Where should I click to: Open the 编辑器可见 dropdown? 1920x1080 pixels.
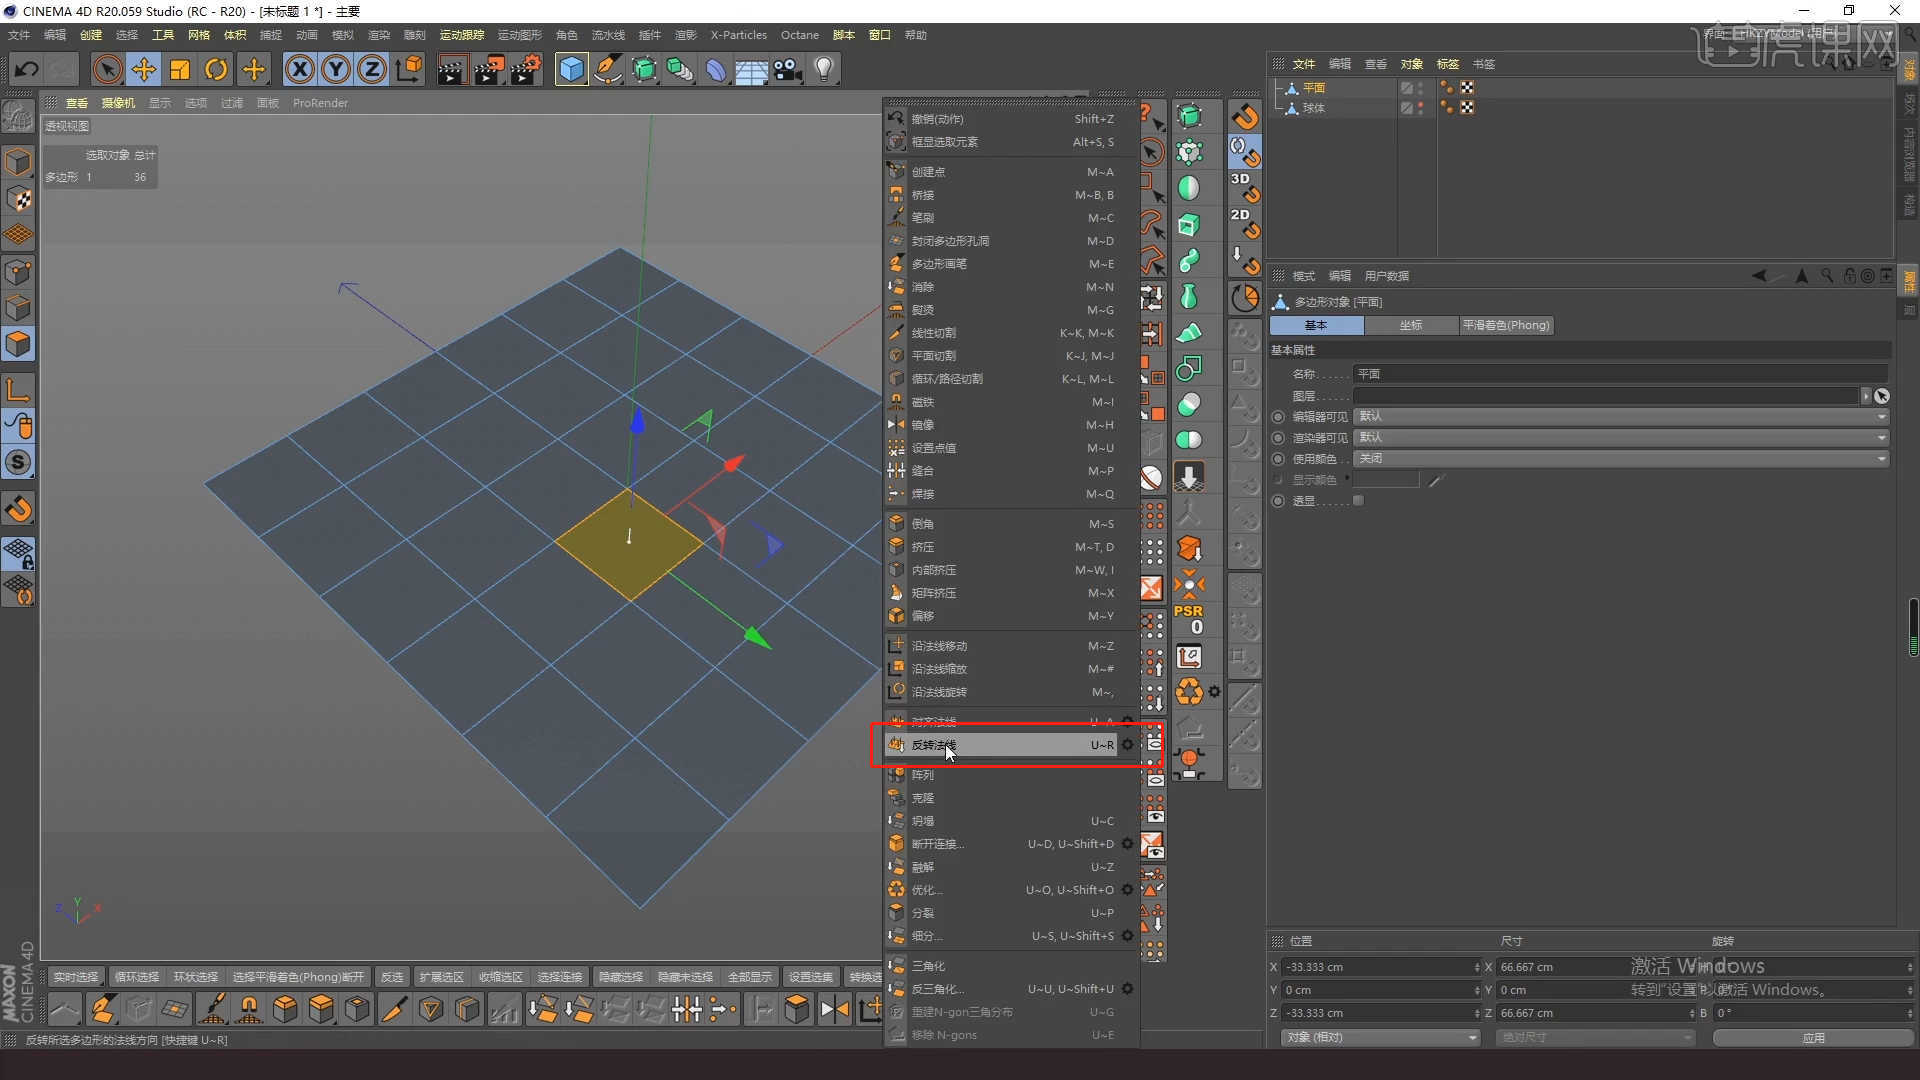pyautogui.click(x=1879, y=416)
